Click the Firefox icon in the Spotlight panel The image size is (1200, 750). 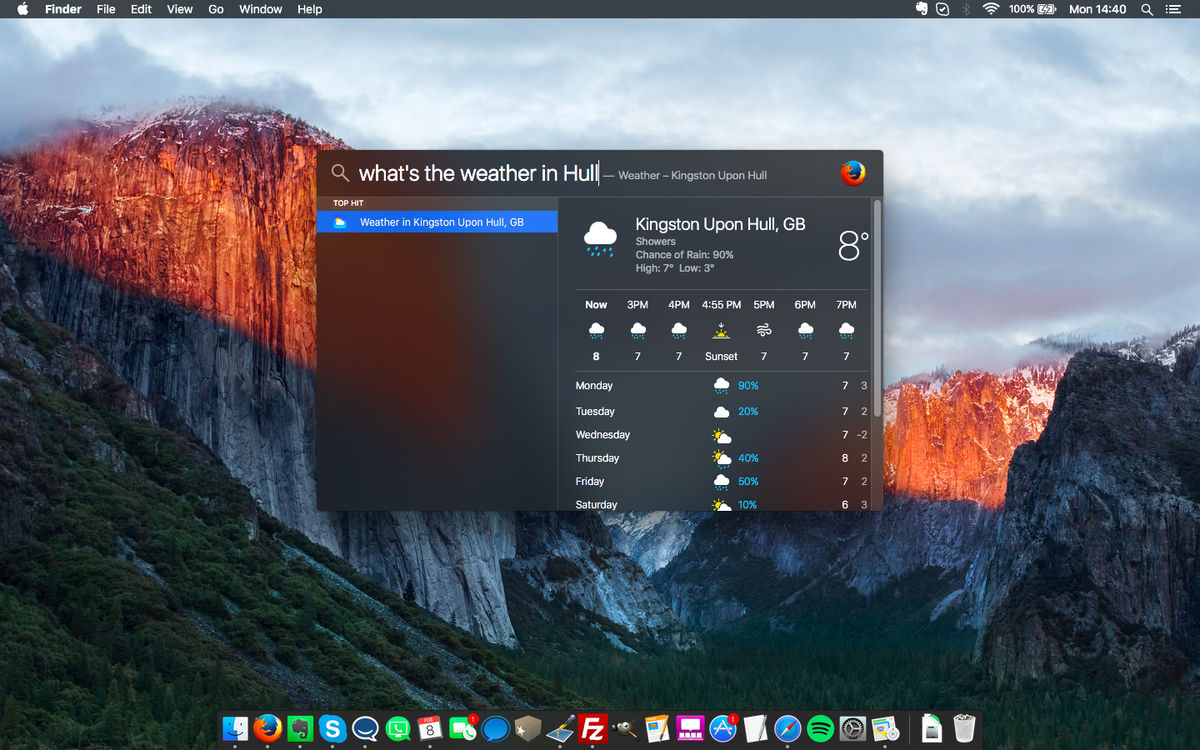(x=853, y=172)
